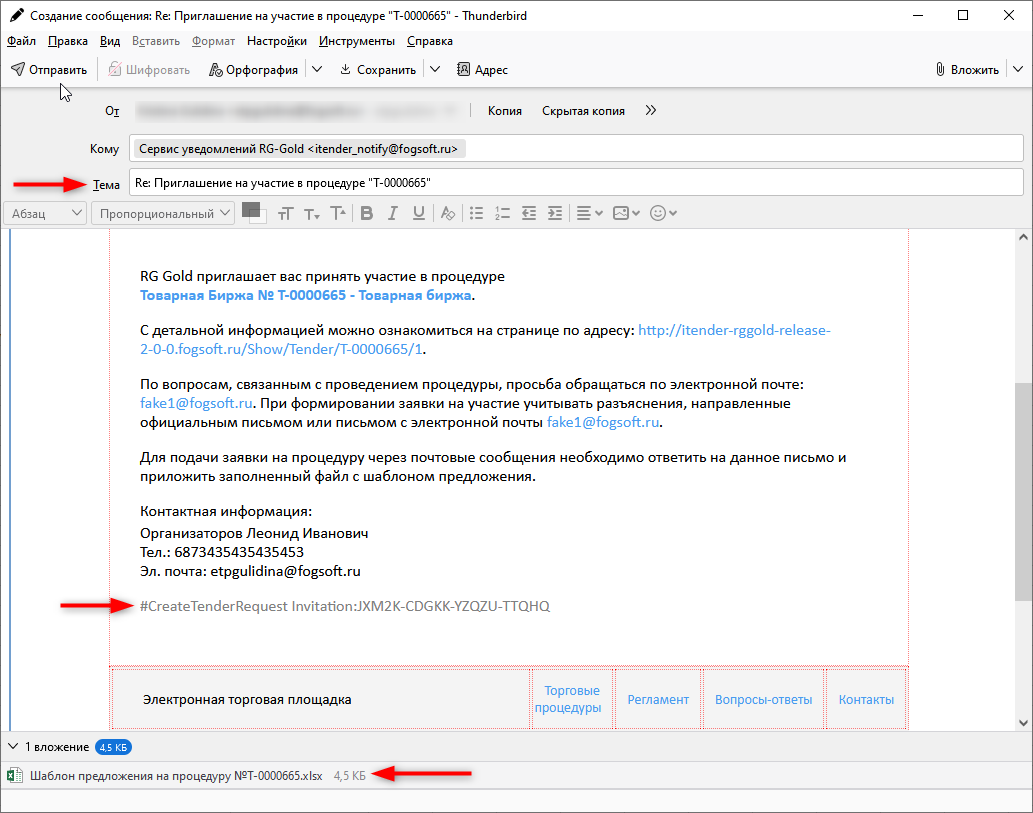Toggle italic text formatting
The height and width of the screenshot is (813, 1033).
coord(393,213)
